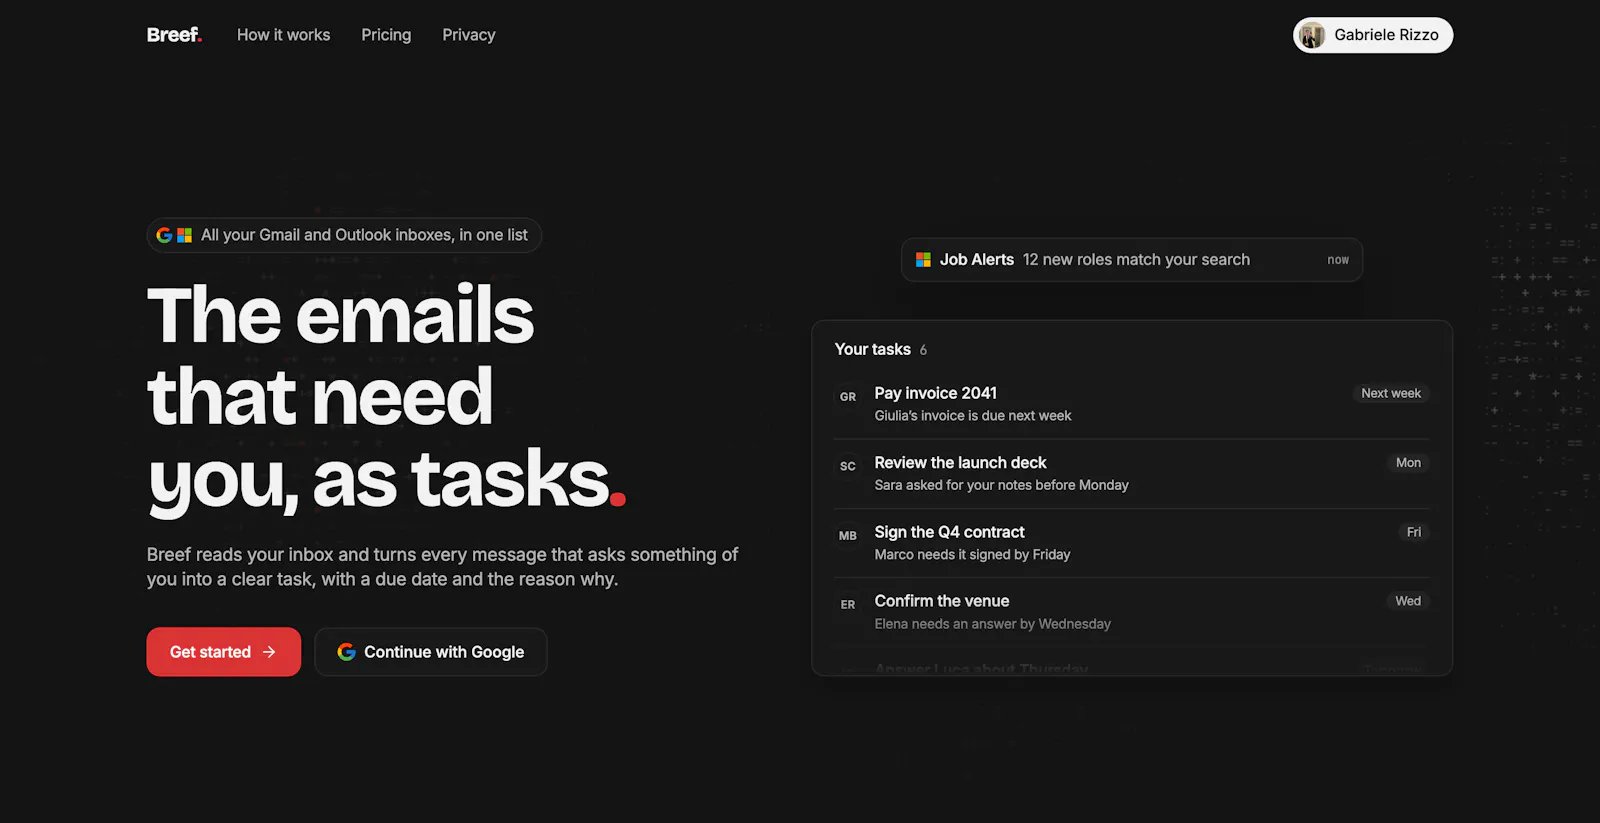Viewport: 1600px width, 823px height.
Task: Click the Next week due tag
Action: [x=1391, y=393]
